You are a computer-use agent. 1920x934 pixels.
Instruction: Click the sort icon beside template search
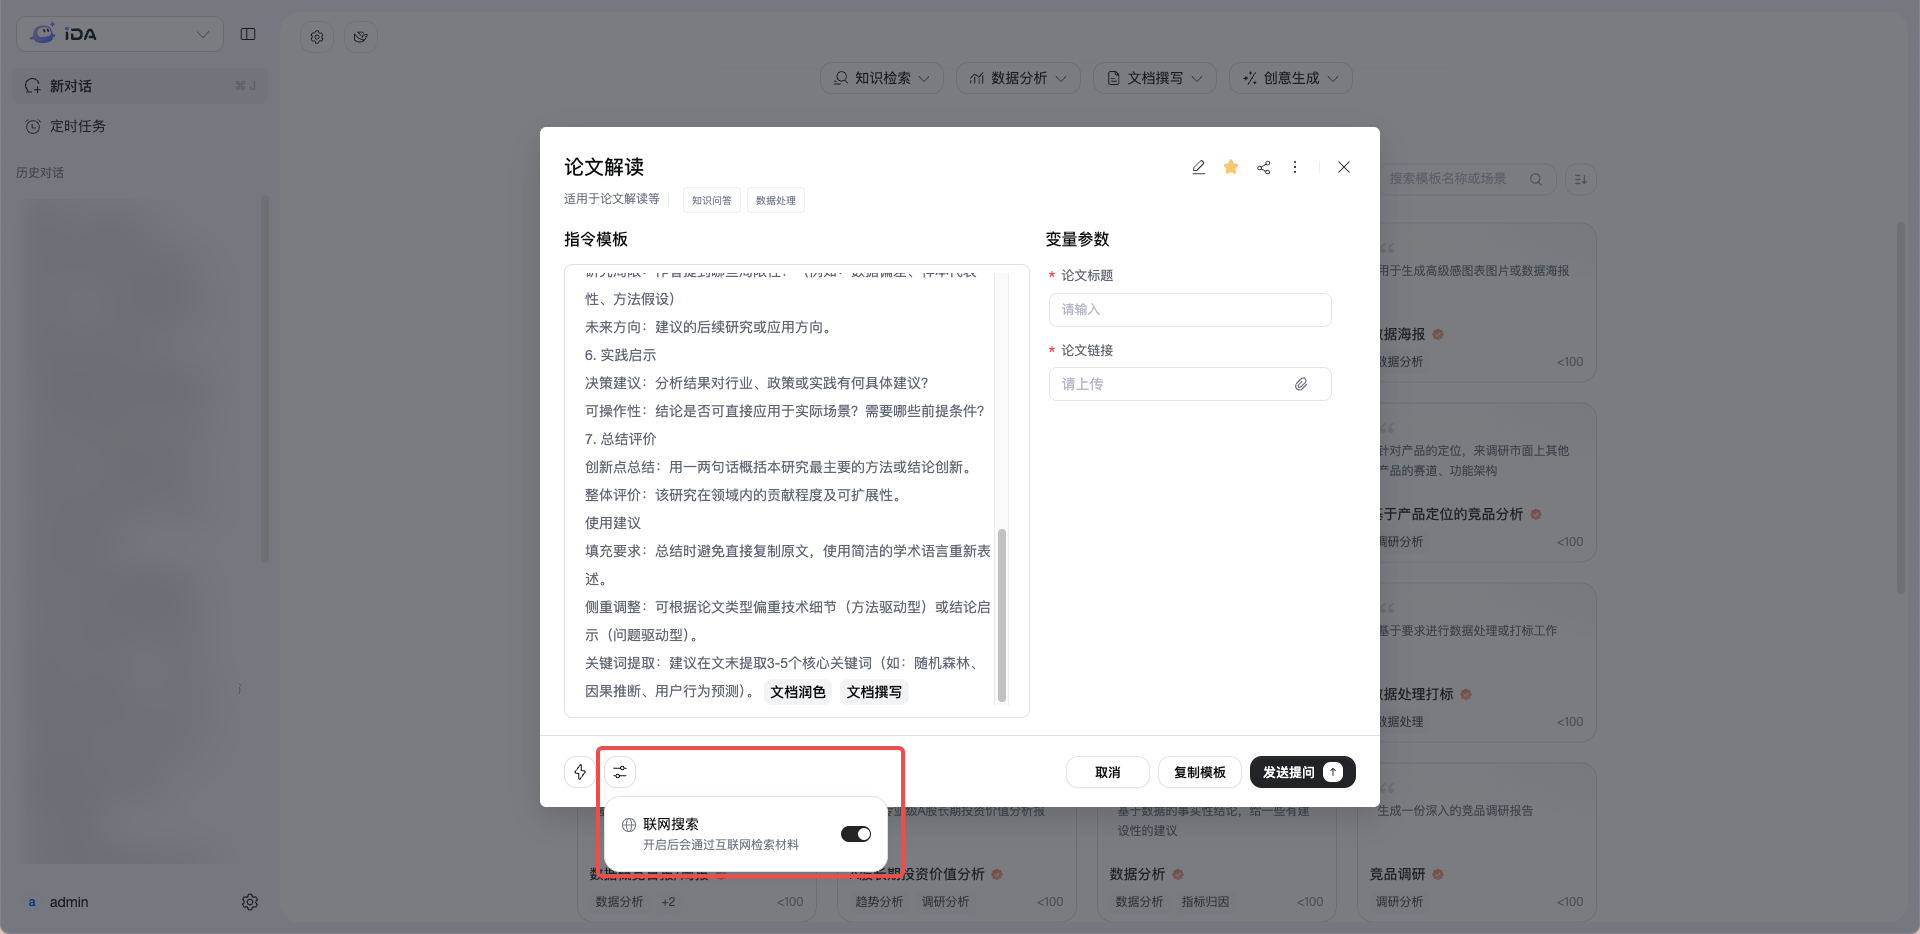tap(1581, 179)
